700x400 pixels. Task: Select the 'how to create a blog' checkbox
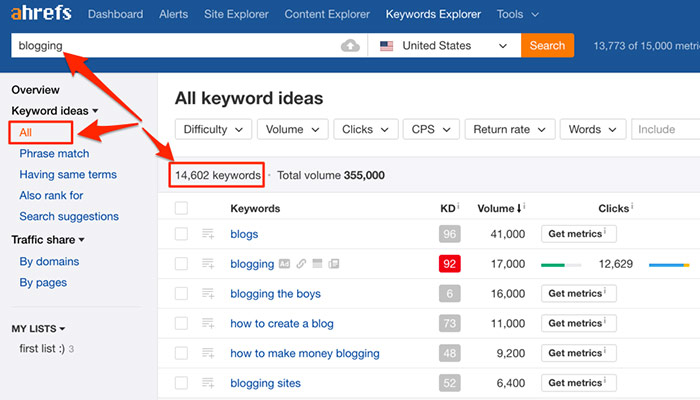click(181, 324)
